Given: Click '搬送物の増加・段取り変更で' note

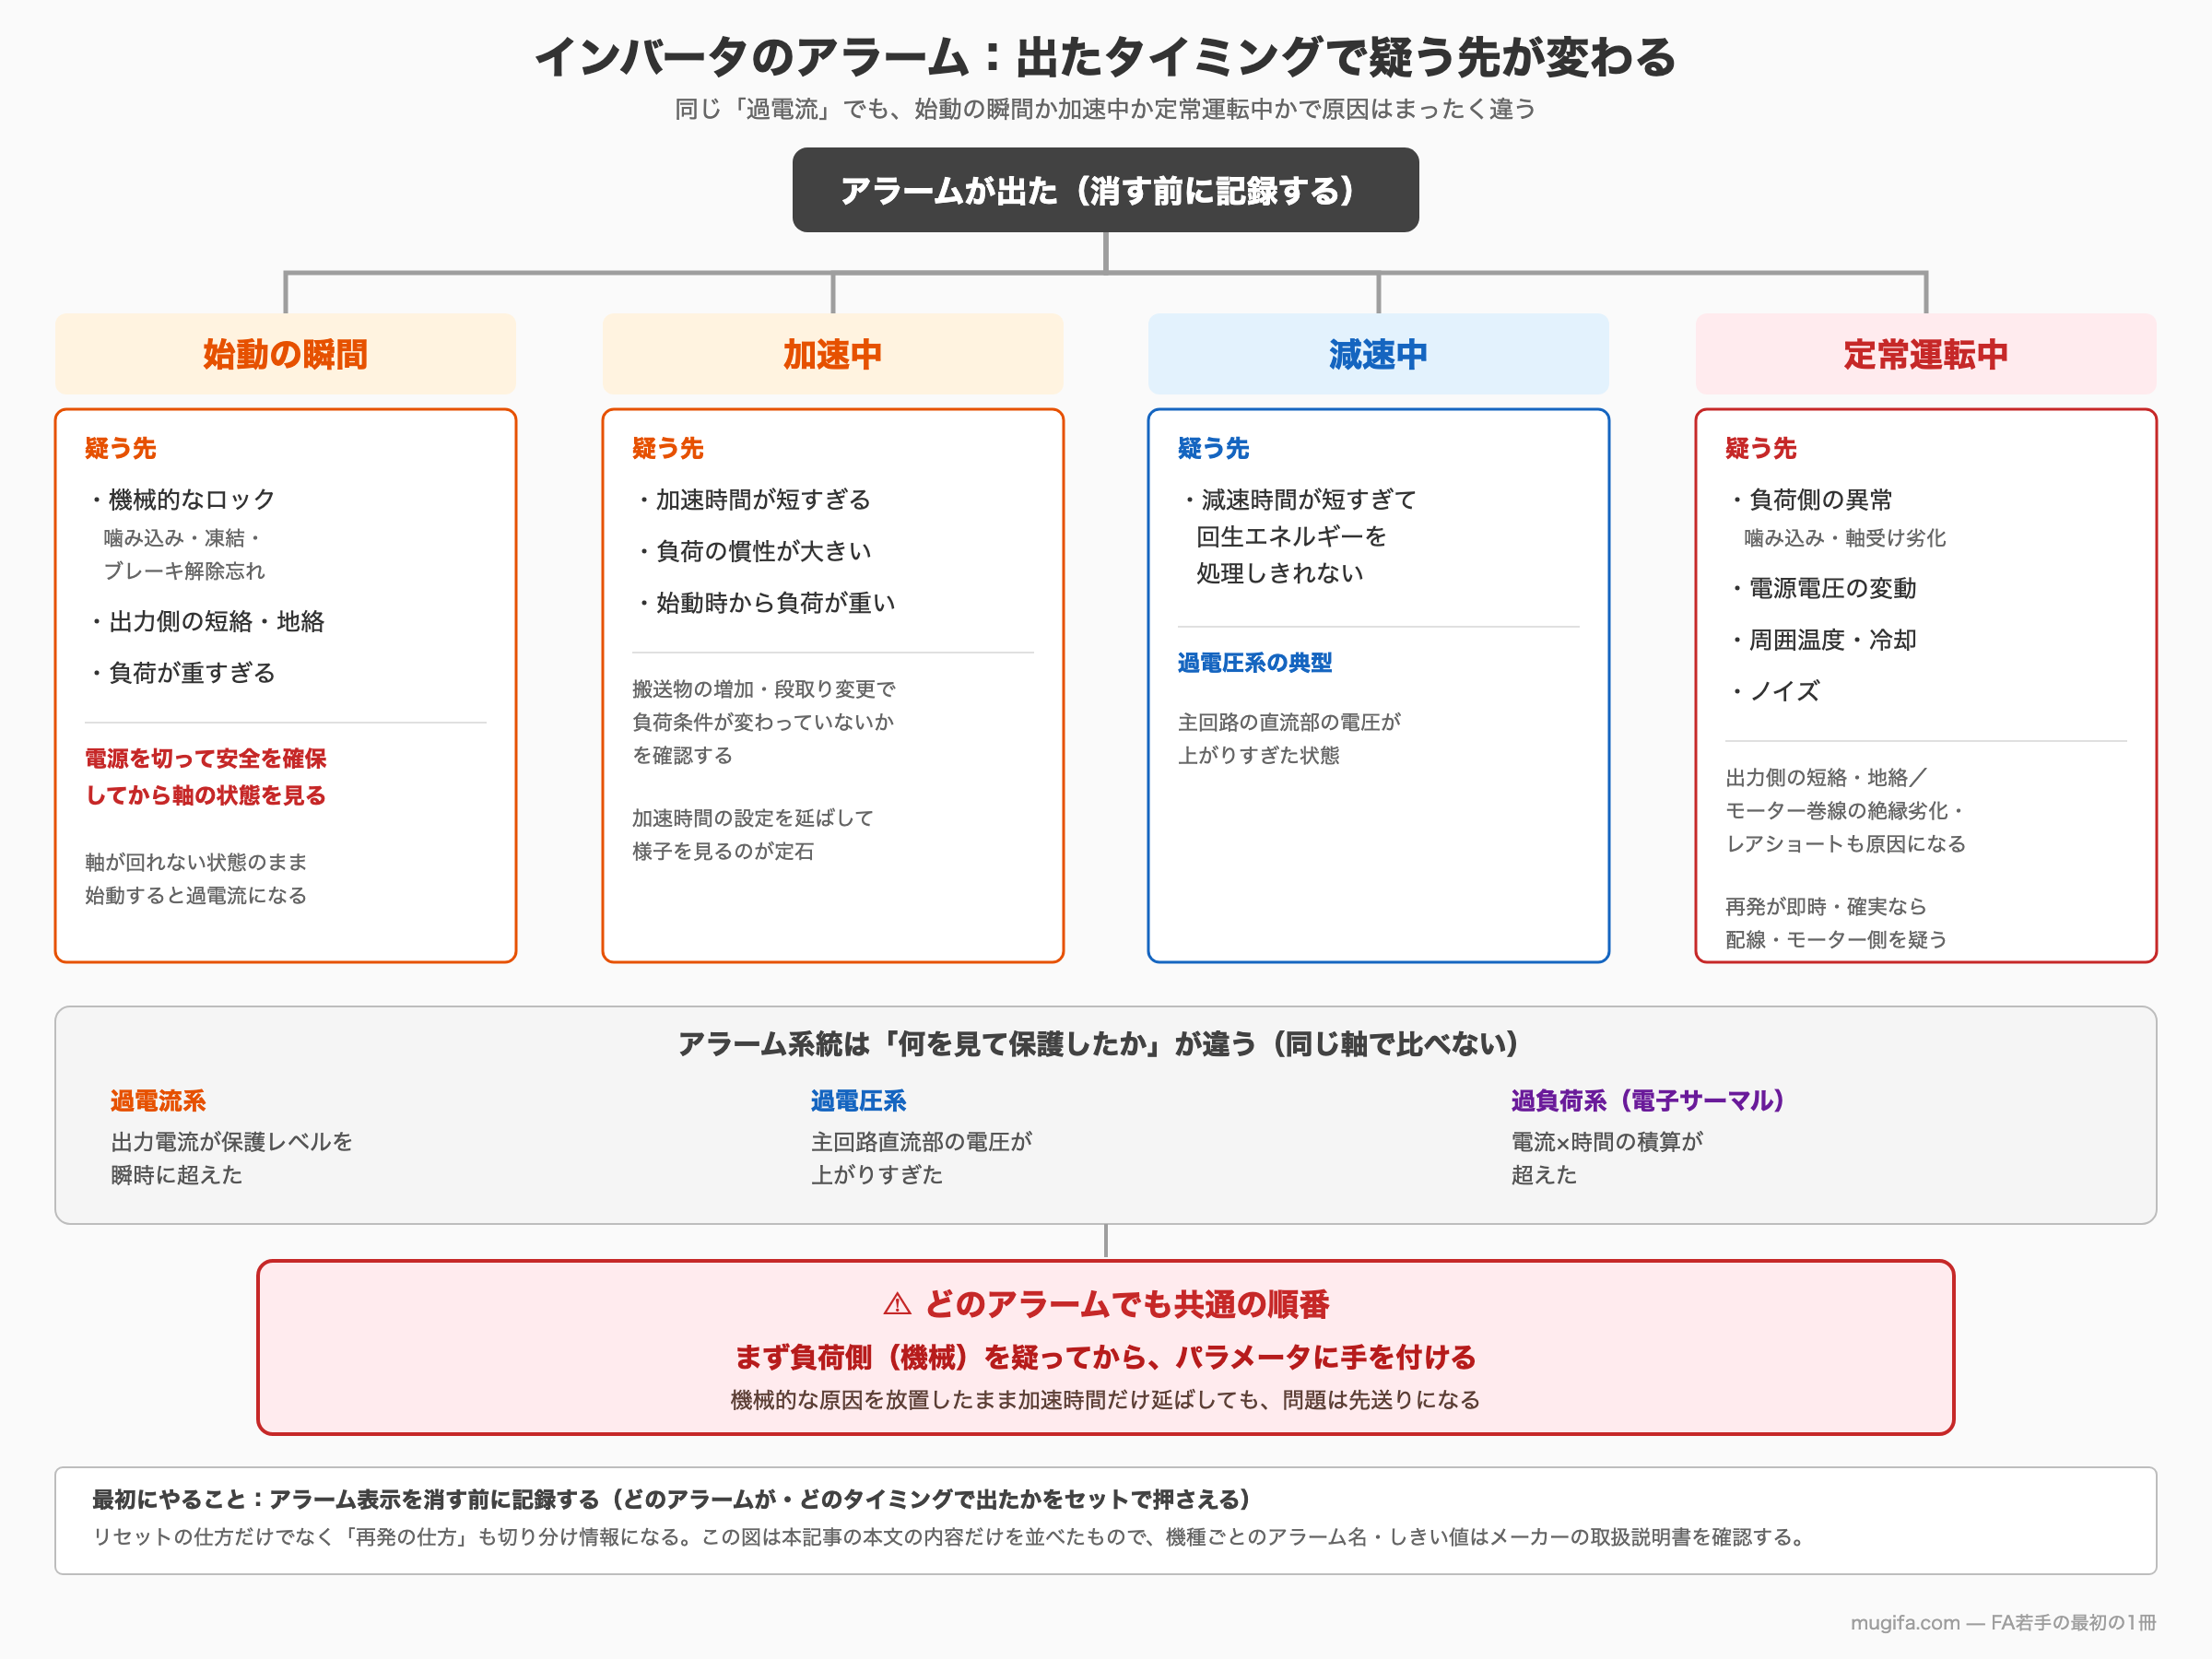Looking at the screenshot, I should (x=763, y=689).
